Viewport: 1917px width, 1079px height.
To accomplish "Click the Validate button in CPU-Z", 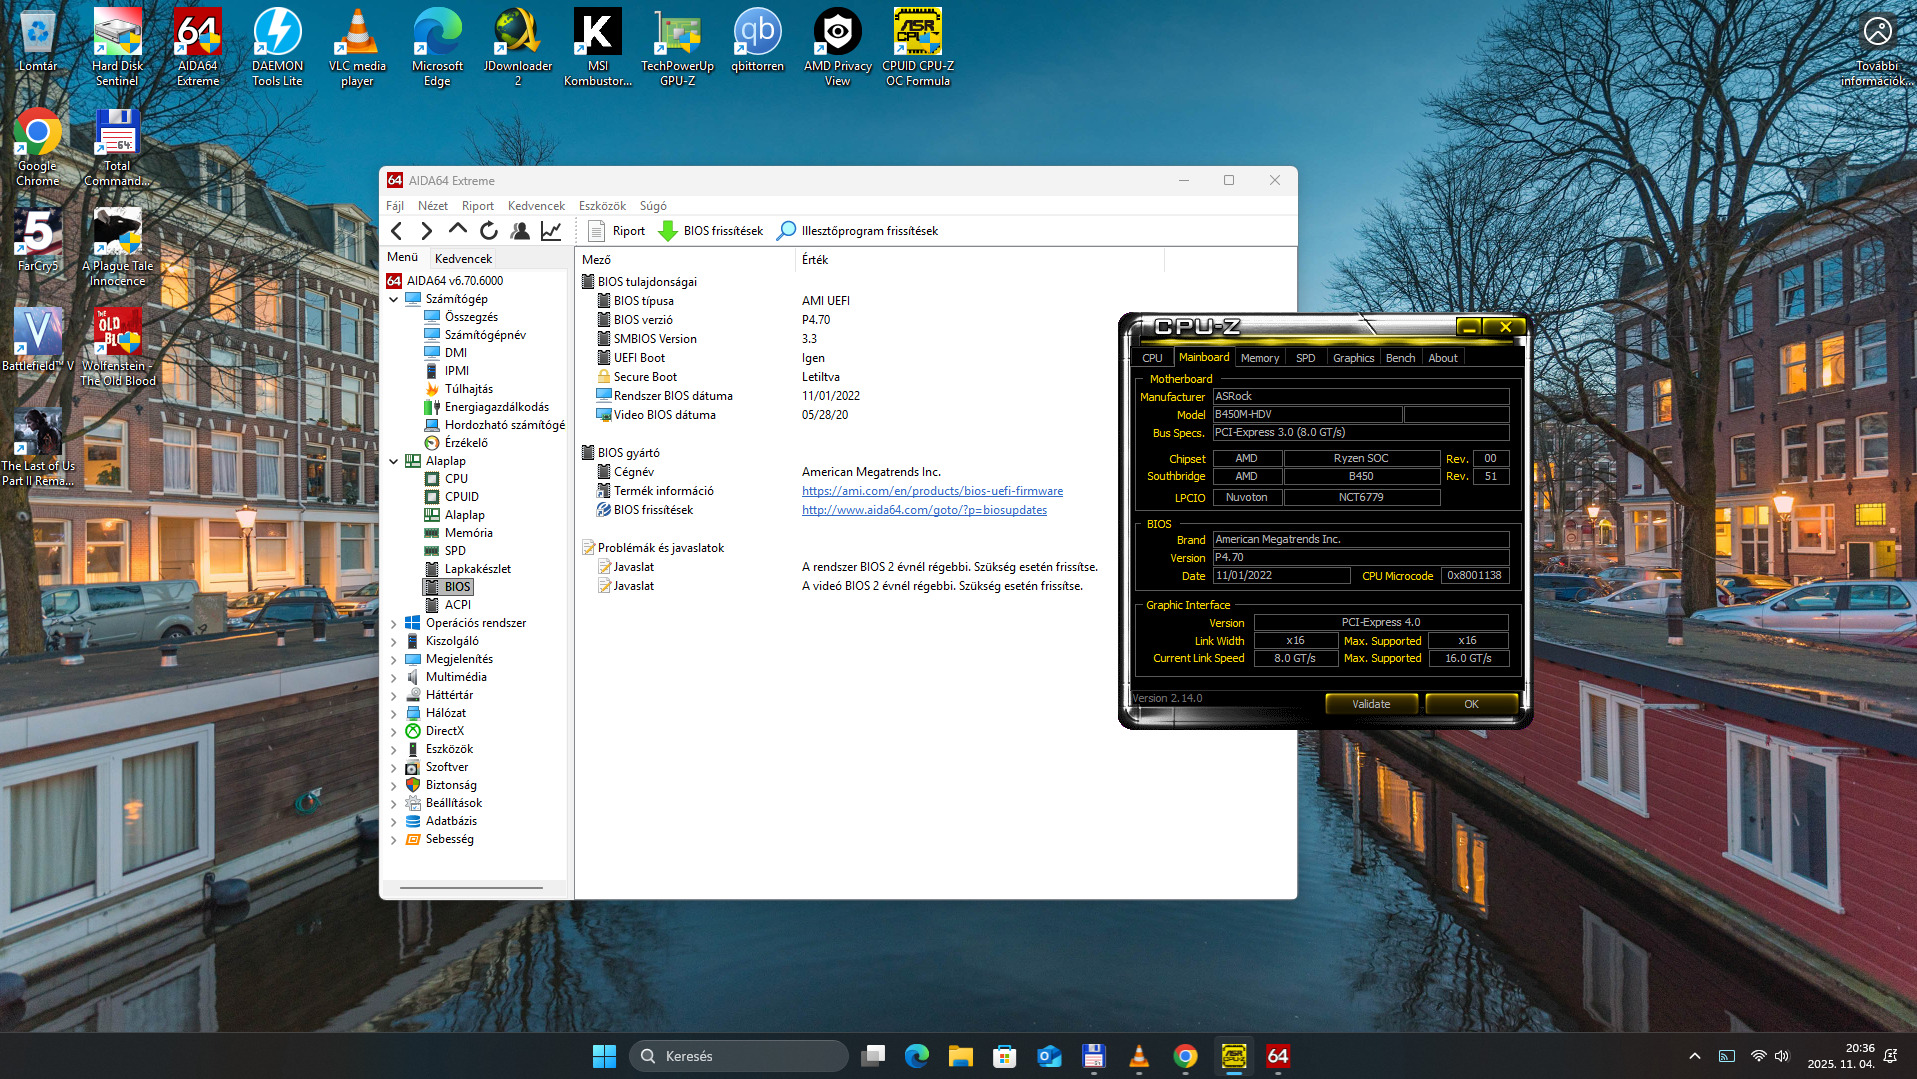I will tap(1371, 704).
